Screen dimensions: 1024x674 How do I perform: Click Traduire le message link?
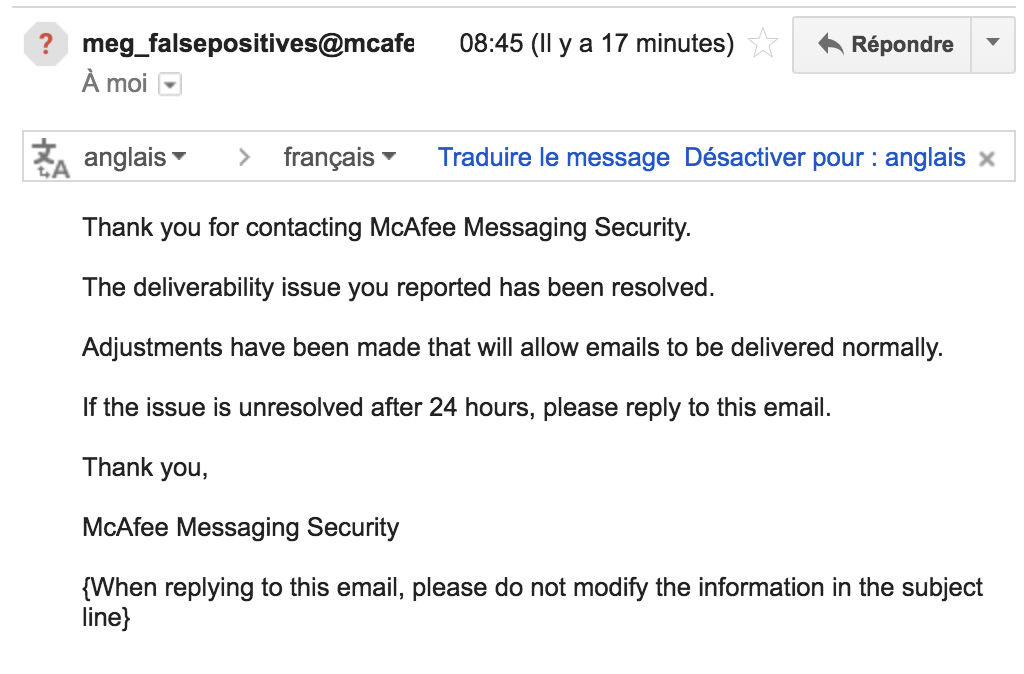click(553, 157)
